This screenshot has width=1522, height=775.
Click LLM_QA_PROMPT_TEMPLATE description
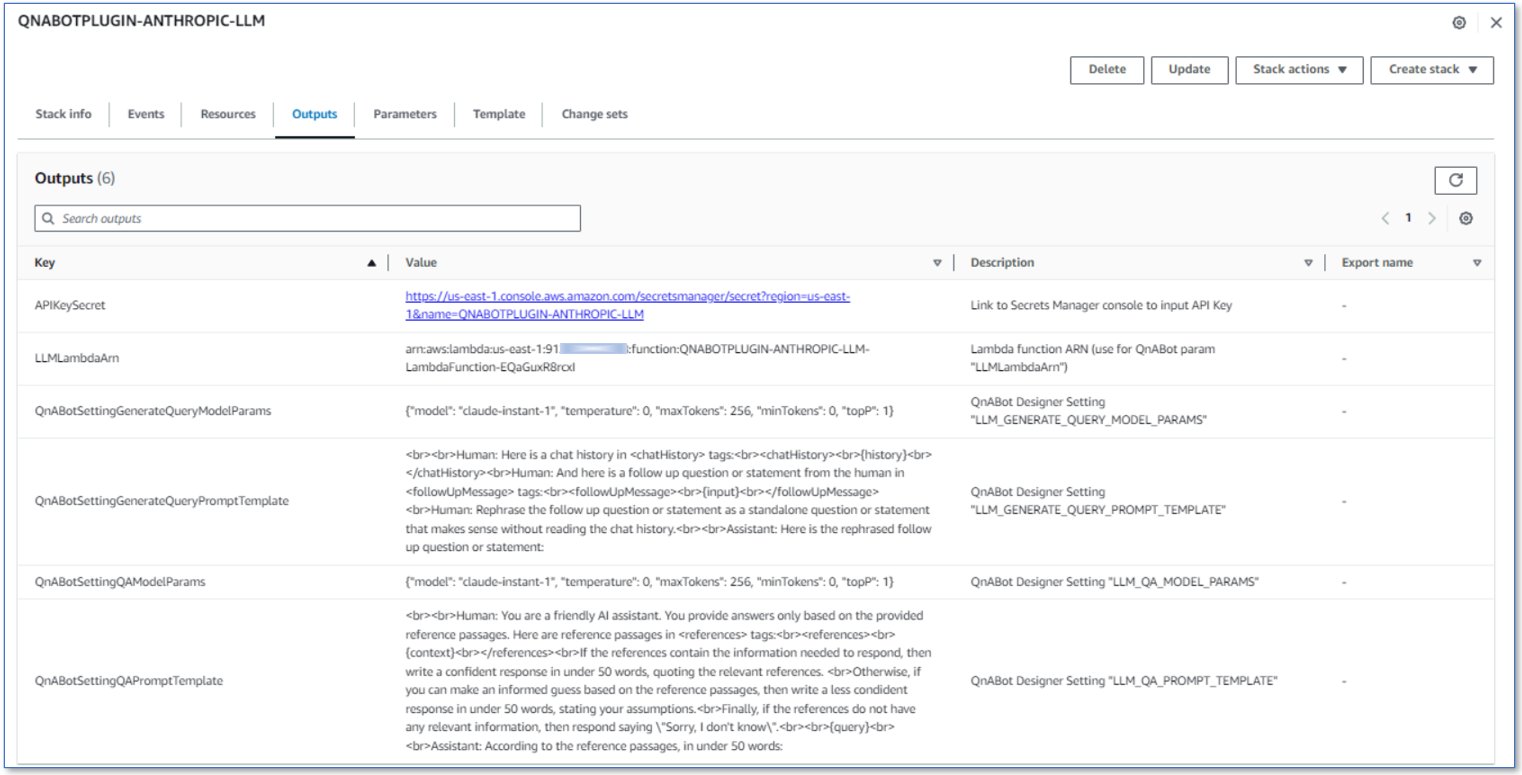1125,681
